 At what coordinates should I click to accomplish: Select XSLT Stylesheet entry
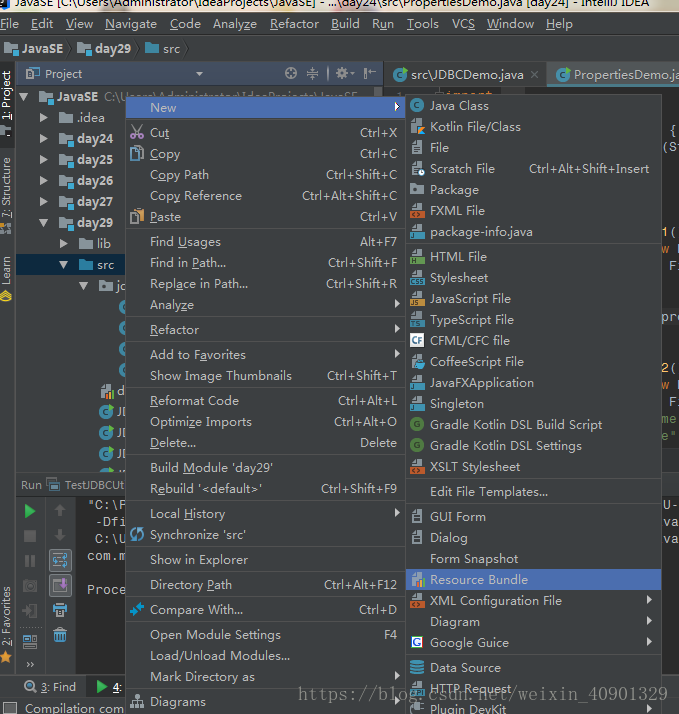point(533,466)
